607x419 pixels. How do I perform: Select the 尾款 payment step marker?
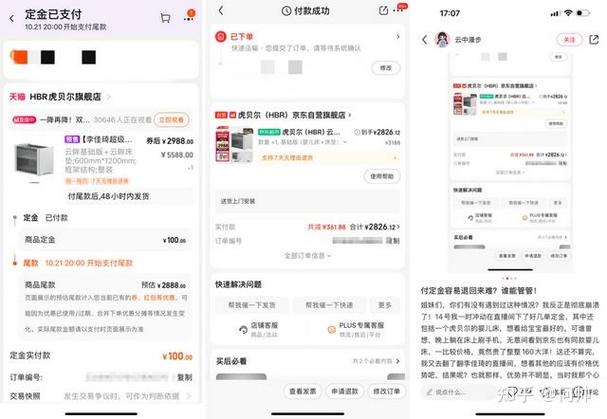15,263
